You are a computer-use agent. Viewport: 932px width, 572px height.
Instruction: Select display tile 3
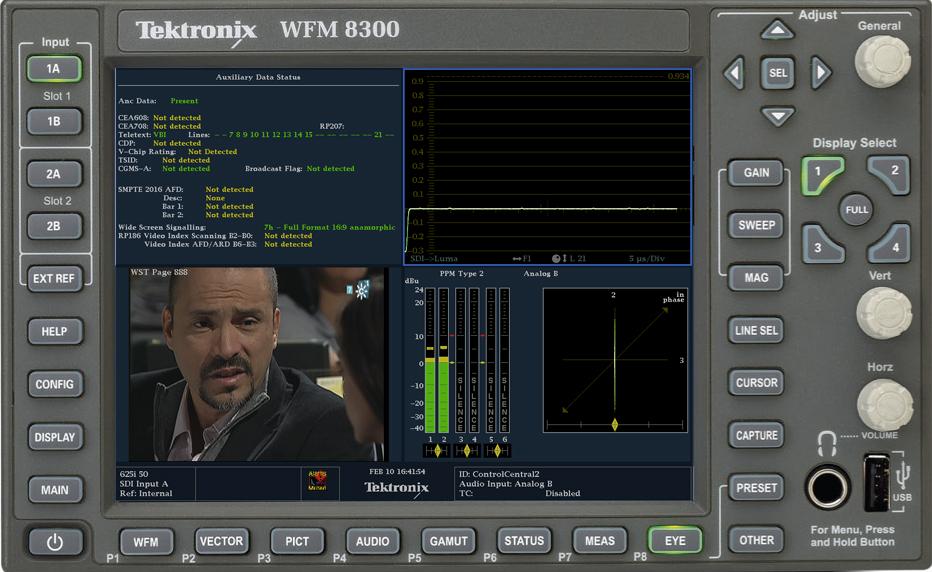(x=822, y=244)
